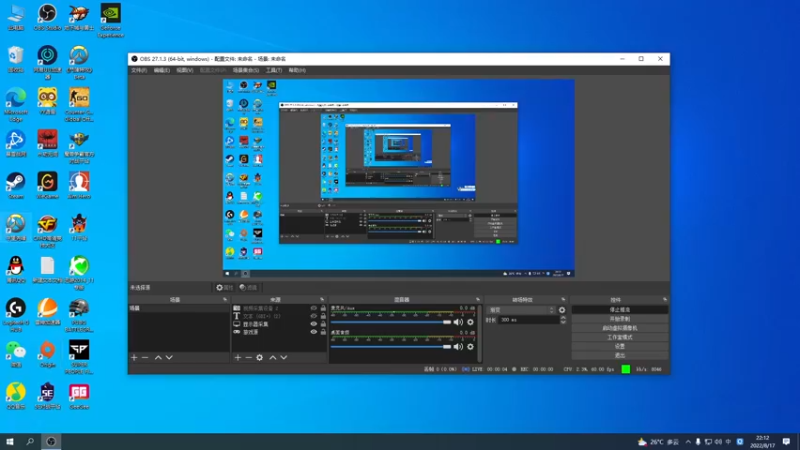Open the 视图(V) View menu

tap(185, 70)
